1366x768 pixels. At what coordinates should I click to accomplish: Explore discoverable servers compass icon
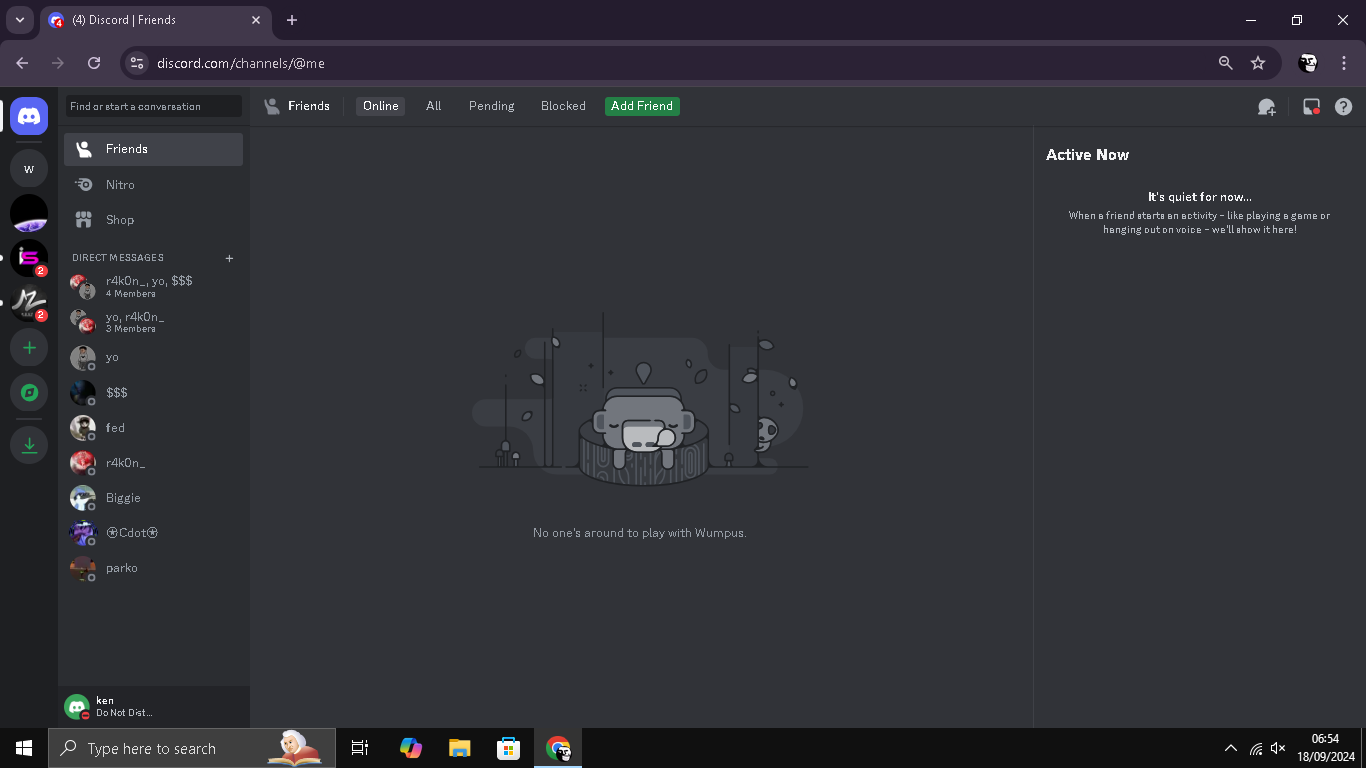click(29, 392)
